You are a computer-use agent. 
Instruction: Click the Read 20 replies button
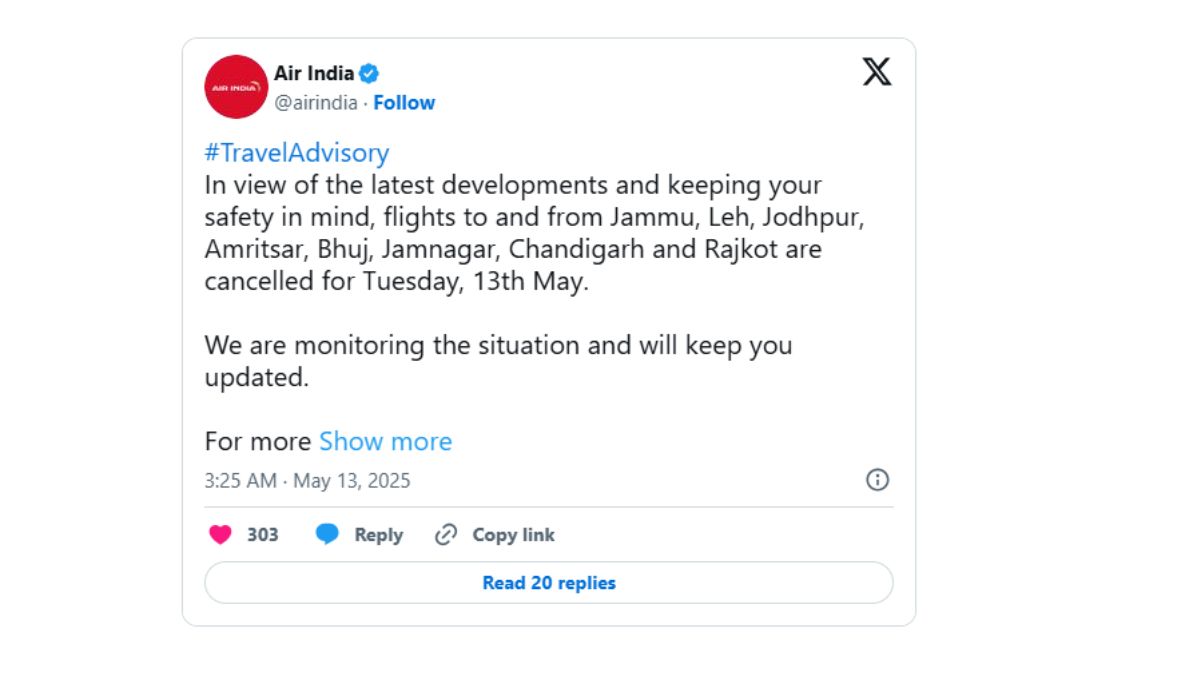point(549,583)
